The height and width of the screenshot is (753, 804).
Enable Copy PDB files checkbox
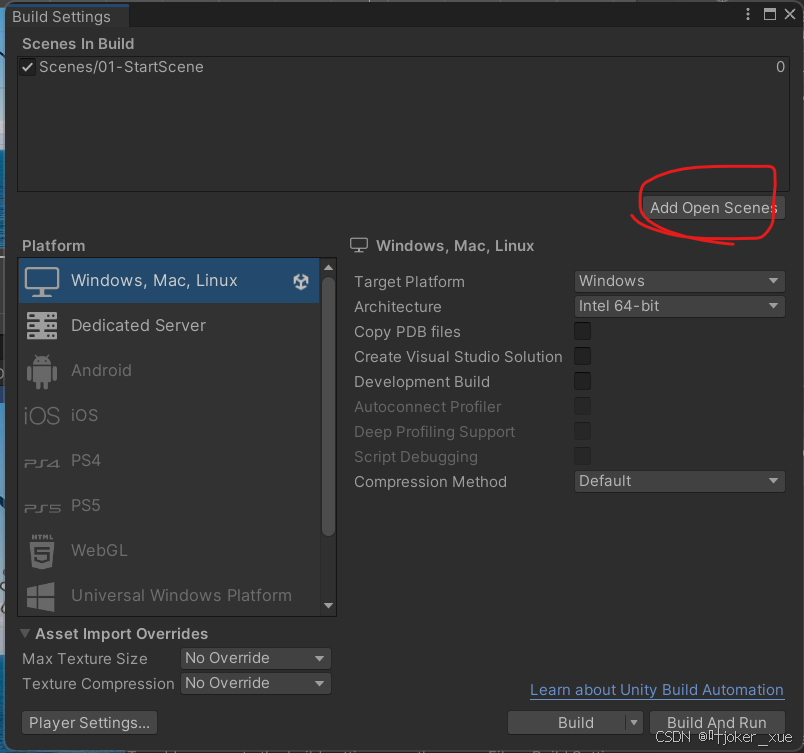tap(582, 331)
